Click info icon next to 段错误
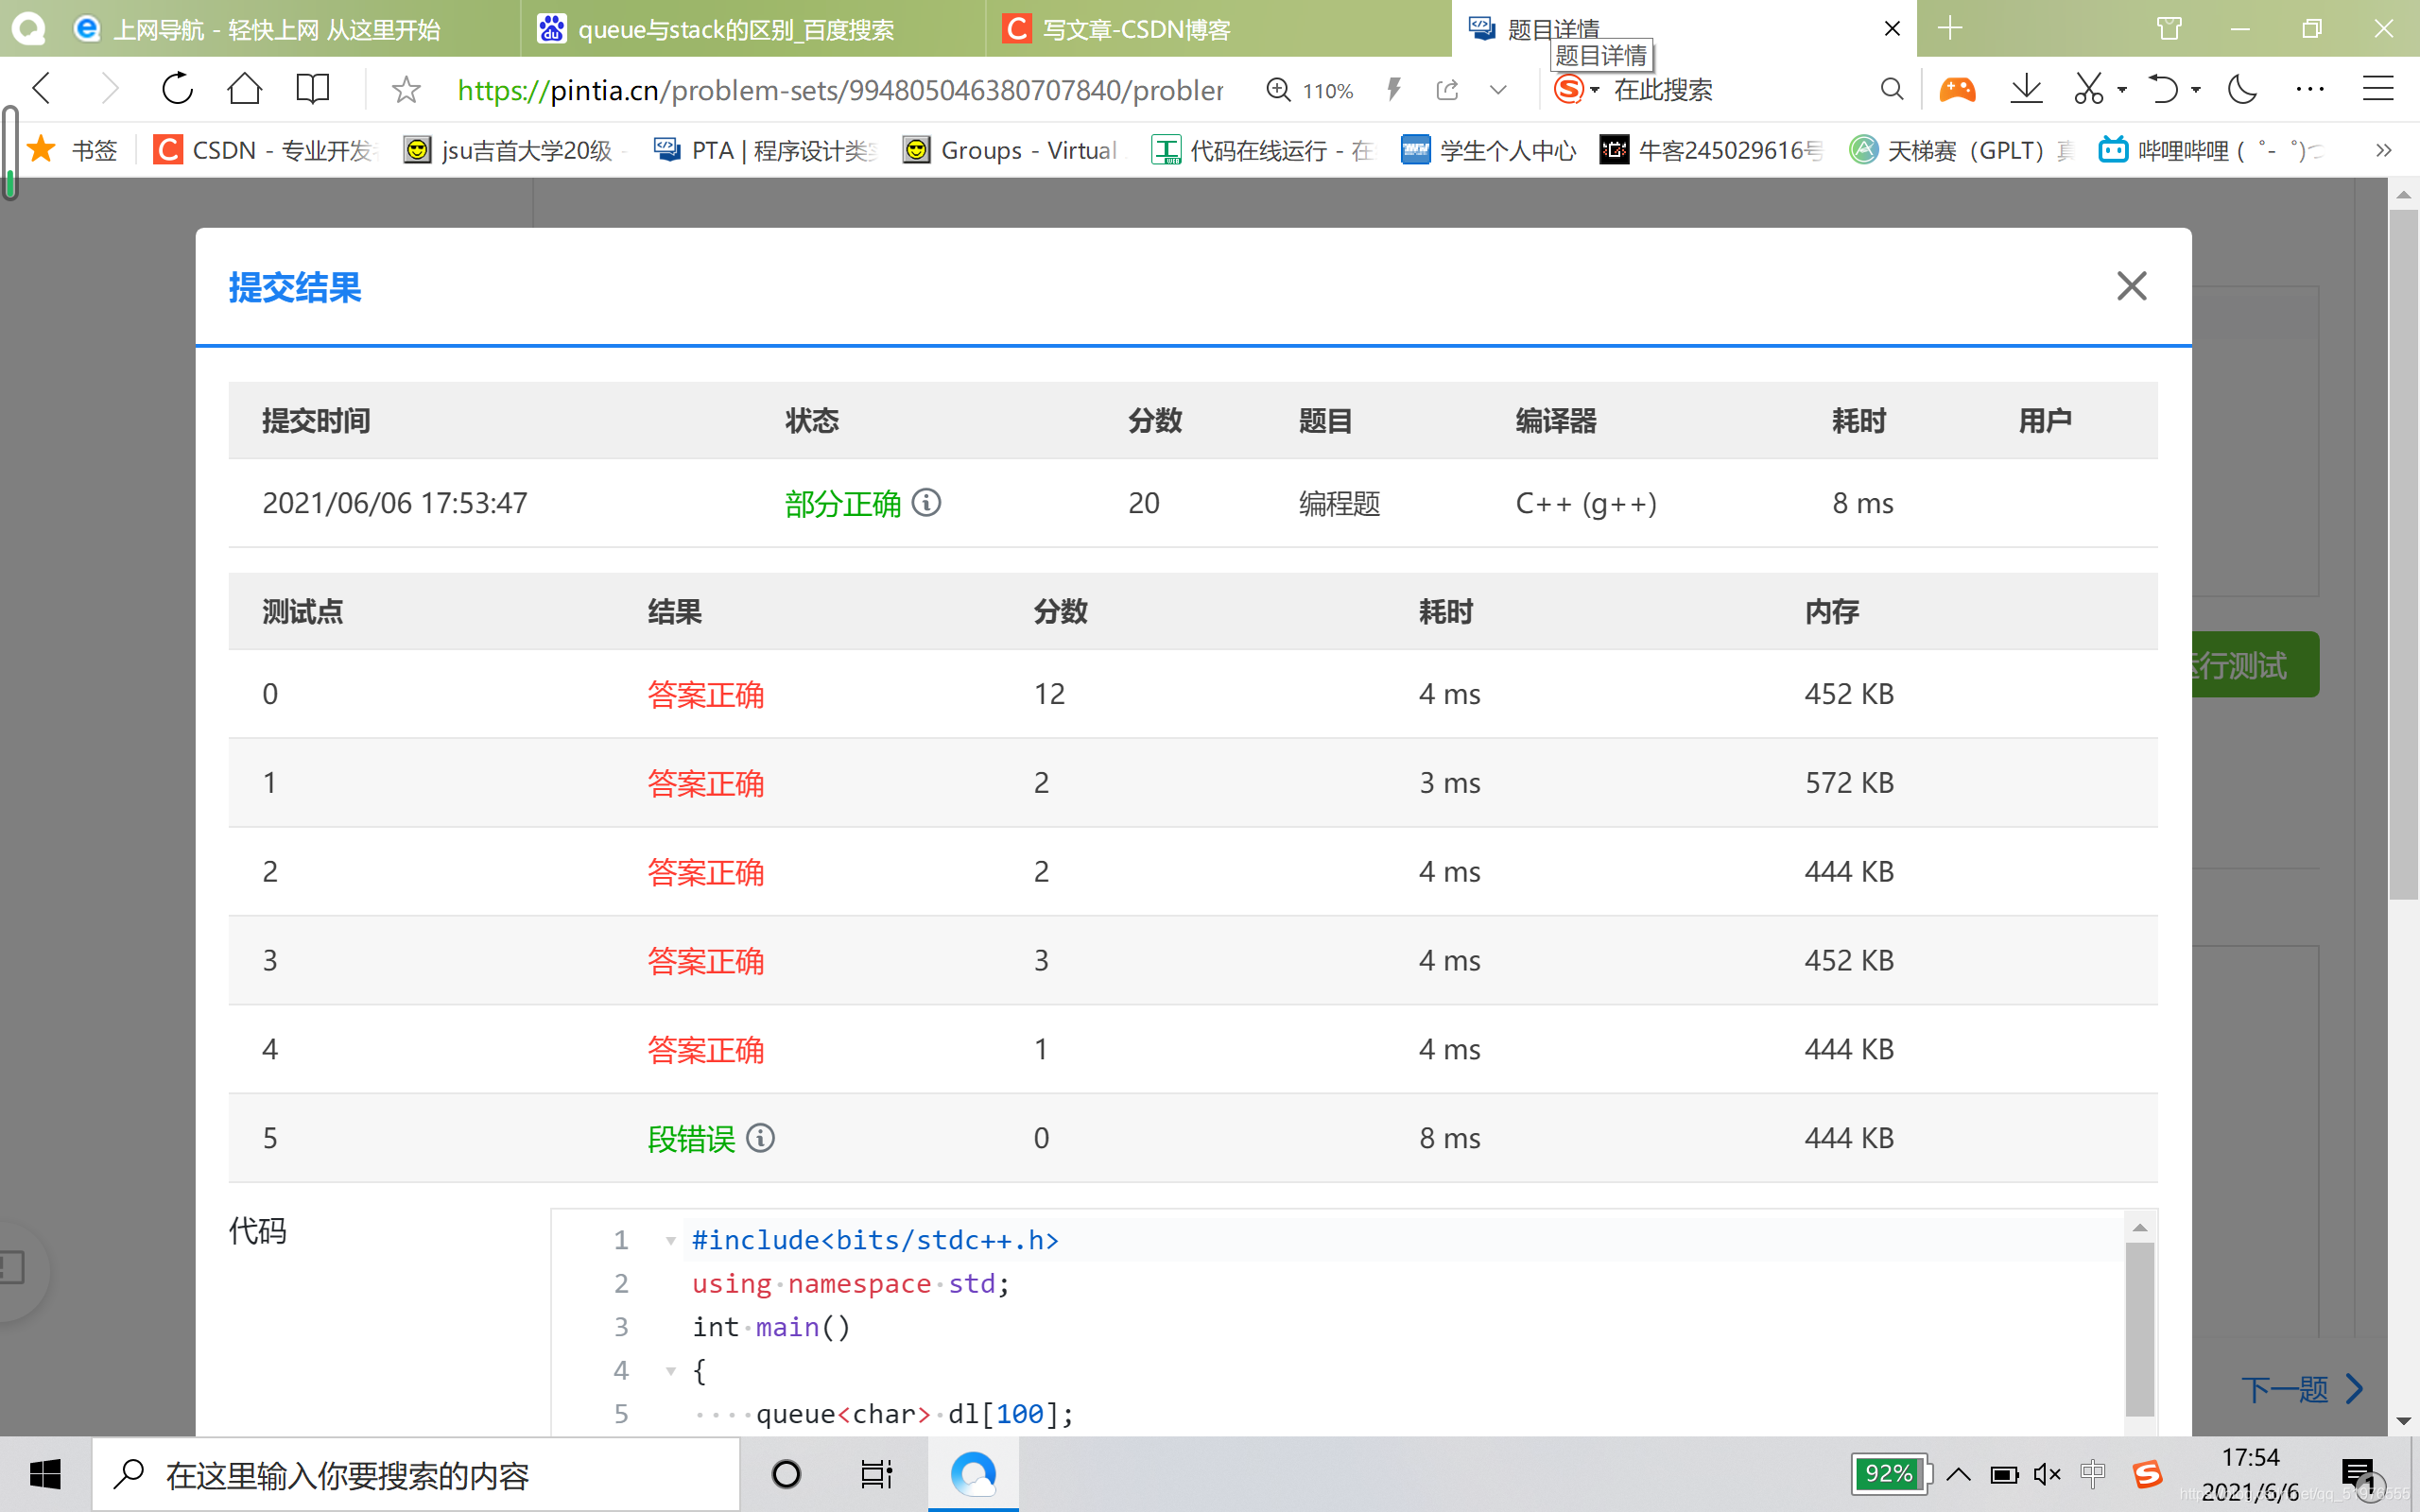2420x1512 pixels. coord(761,1138)
